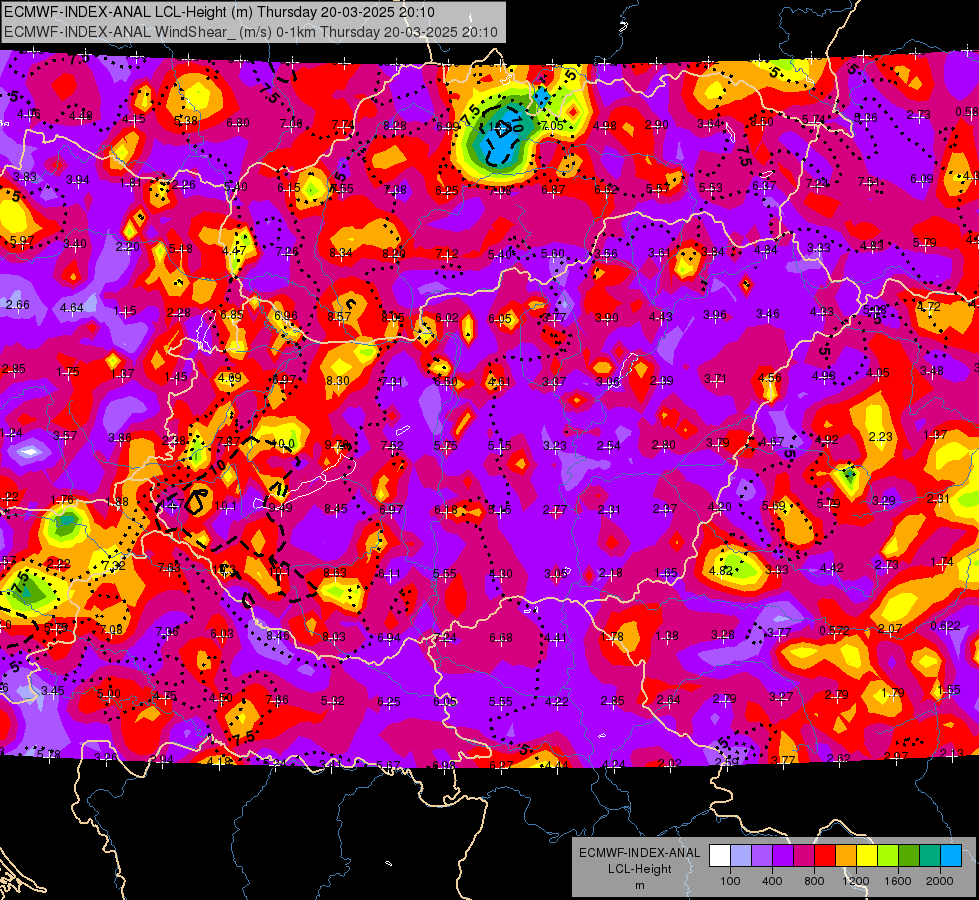Image resolution: width=979 pixels, height=900 pixels.
Task: Click the 0.58 value at the right edge
Action: [967, 112]
